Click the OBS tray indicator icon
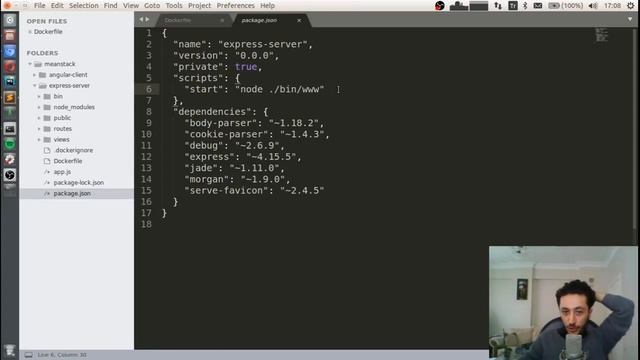The width and height of the screenshot is (640, 360). click(440, 6)
